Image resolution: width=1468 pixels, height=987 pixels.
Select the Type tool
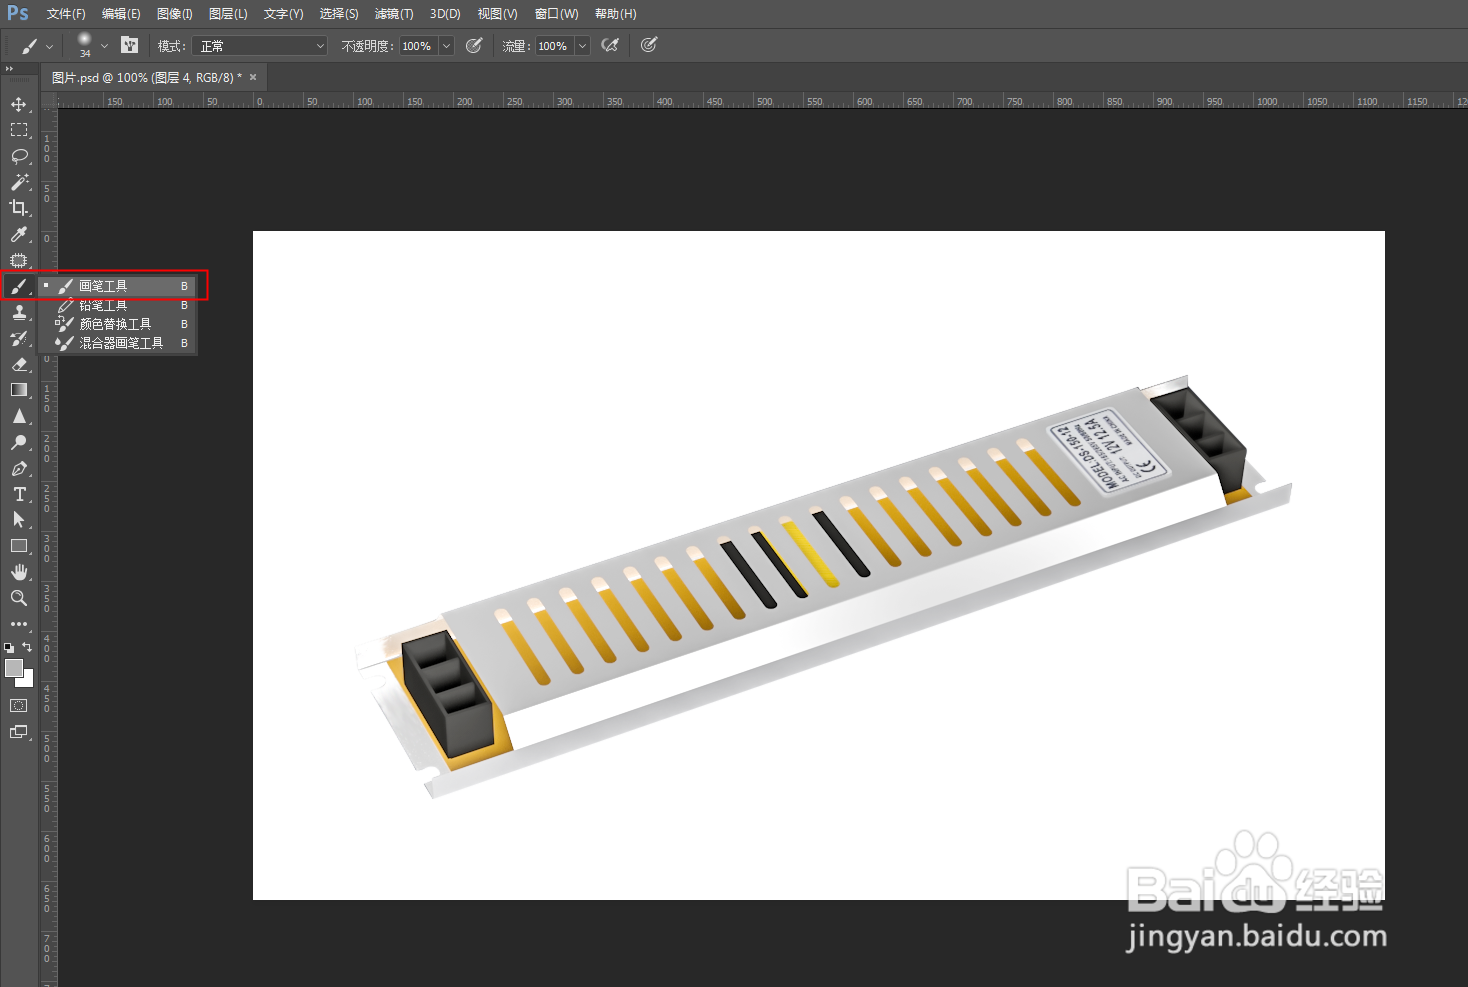(19, 494)
